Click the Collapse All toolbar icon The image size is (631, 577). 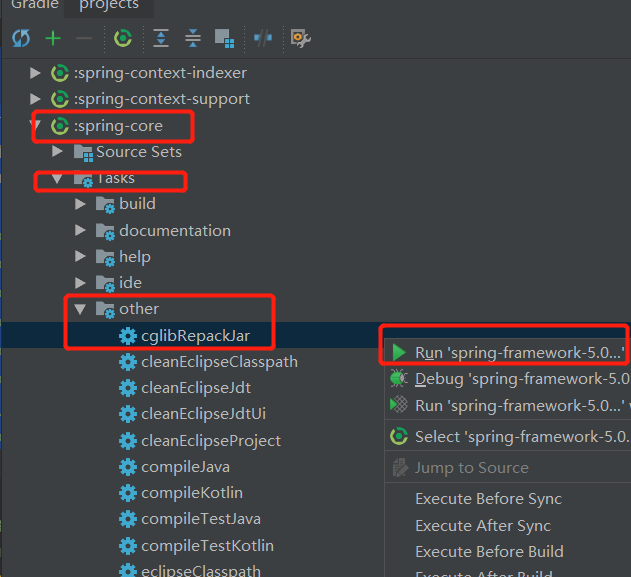pyautogui.click(x=193, y=38)
